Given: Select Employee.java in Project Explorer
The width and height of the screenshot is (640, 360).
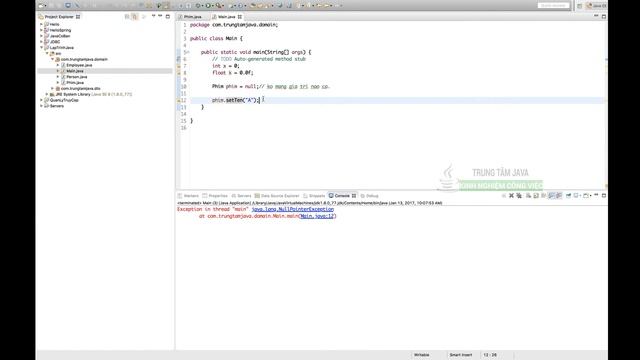Looking at the screenshot, I should coord(79,65).
